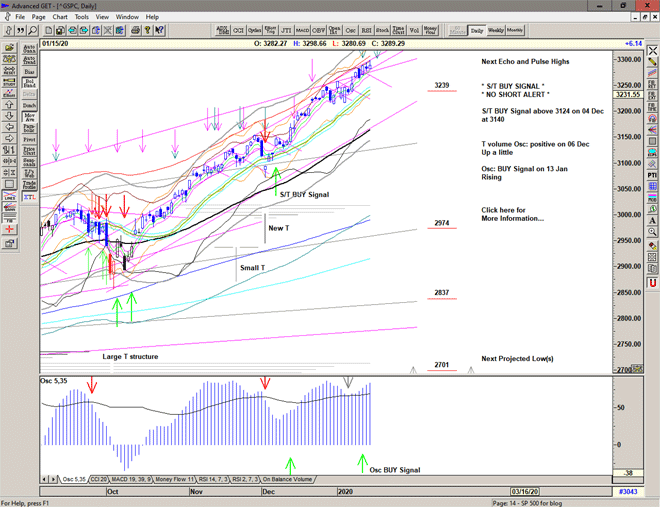Toggle the Bias study button
660x507 pixels.
[x=29, y=72]
